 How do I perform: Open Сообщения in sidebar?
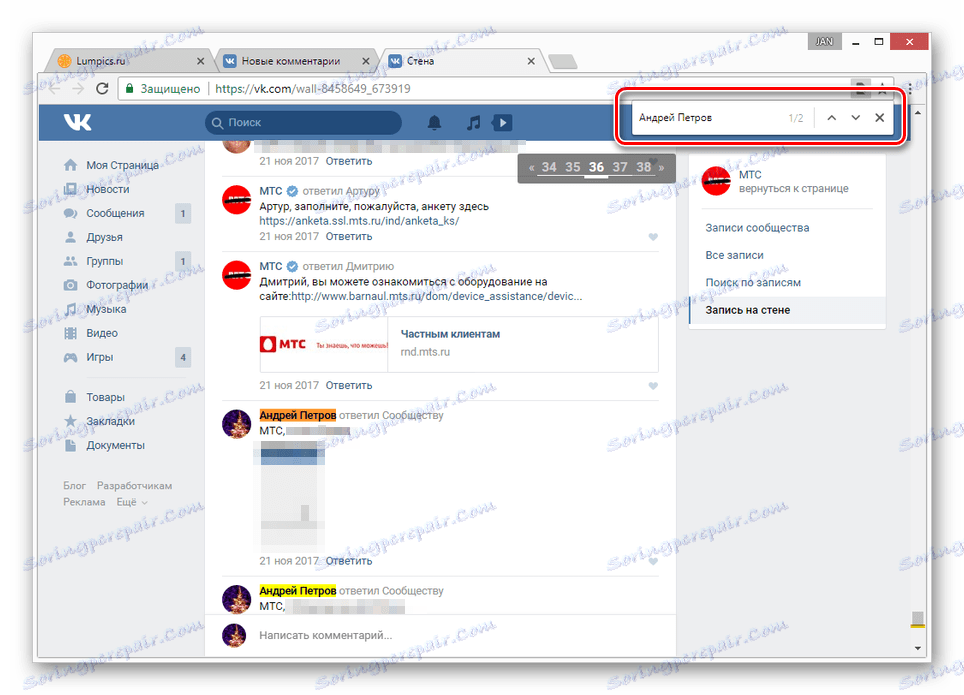click(x=115, y=213)
